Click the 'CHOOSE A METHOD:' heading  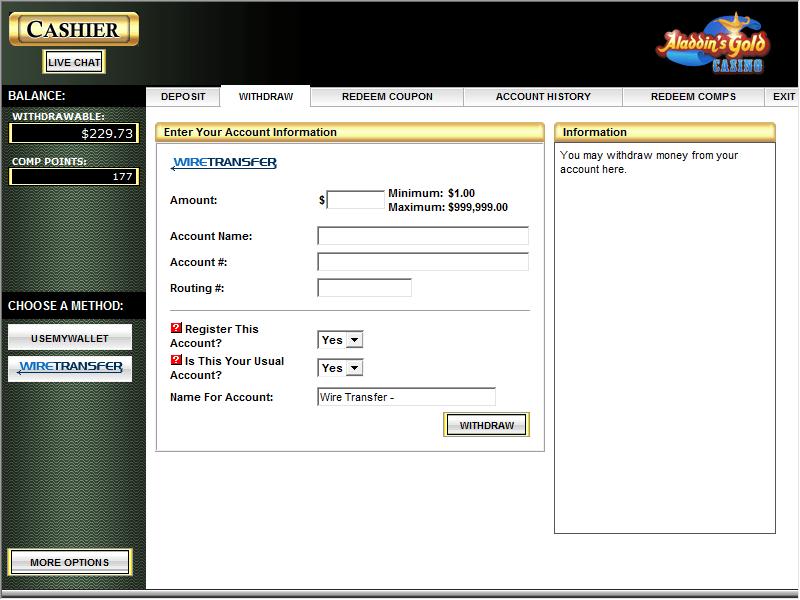(x=65, y=306)
